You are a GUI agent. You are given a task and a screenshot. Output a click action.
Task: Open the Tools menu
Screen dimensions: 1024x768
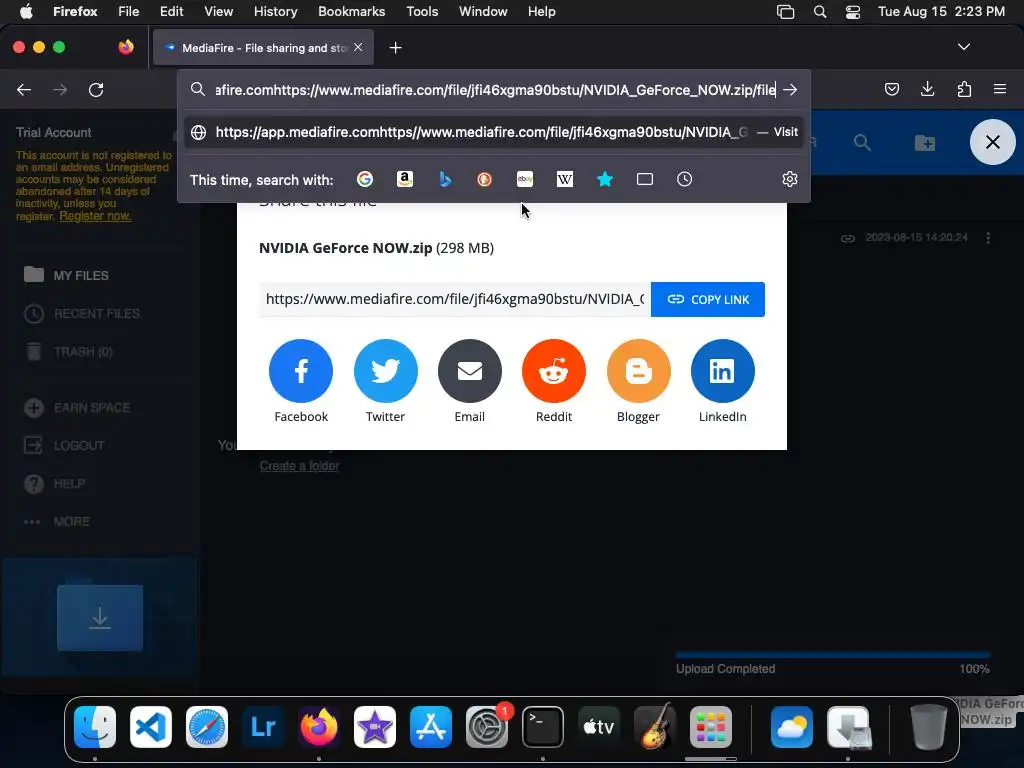coord(422,12)
